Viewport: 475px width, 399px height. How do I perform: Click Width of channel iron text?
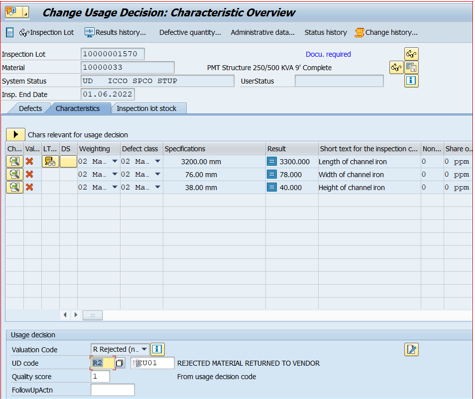[x=351, y=175]
